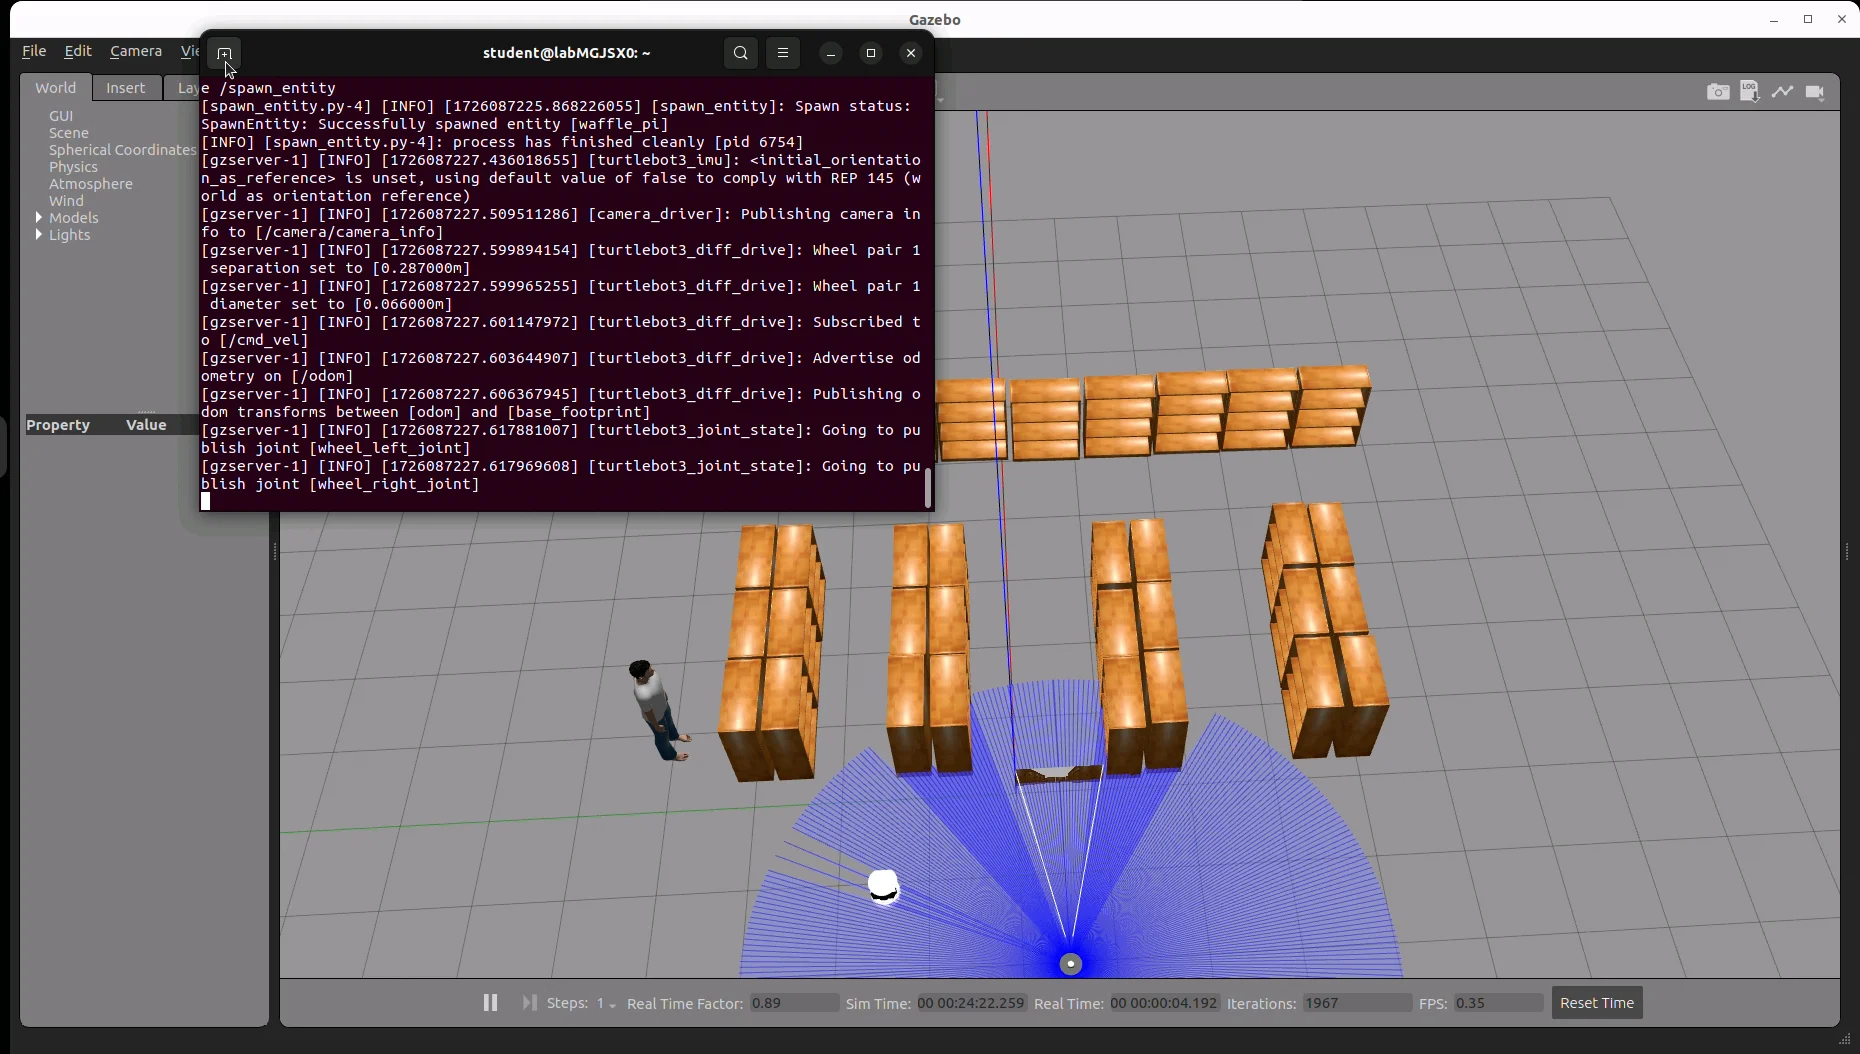This screenshot has width=1860, height=1054.
Task: Open the terminal search icon
Action: click(740, 53)
